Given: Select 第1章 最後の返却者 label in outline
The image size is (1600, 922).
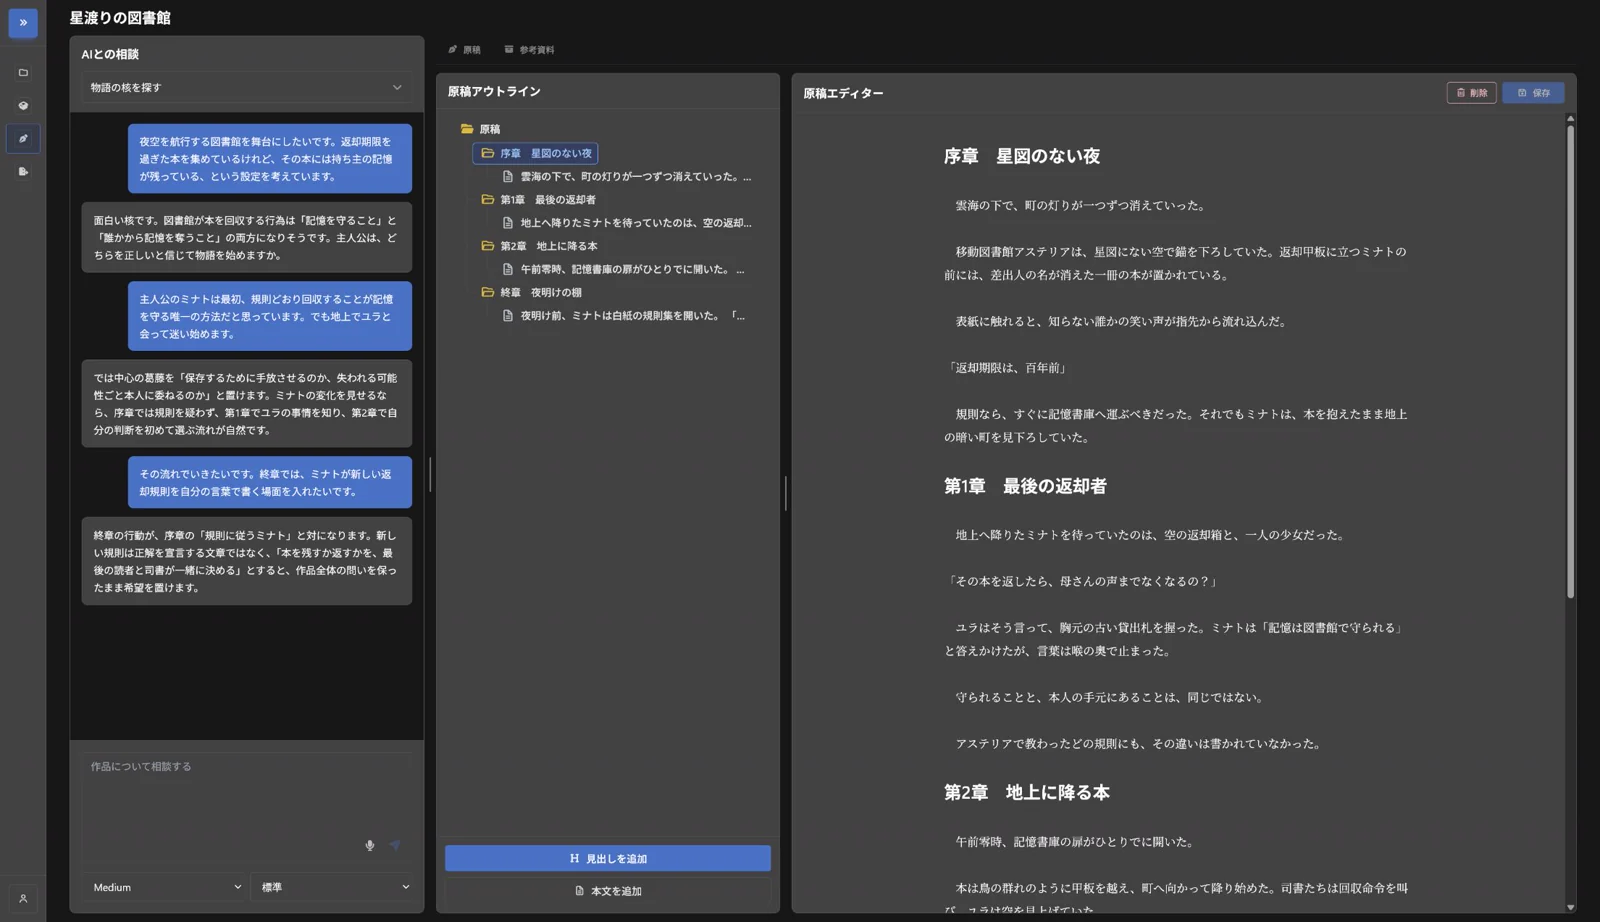Looking at the screenshot, I should click(548, 199).
